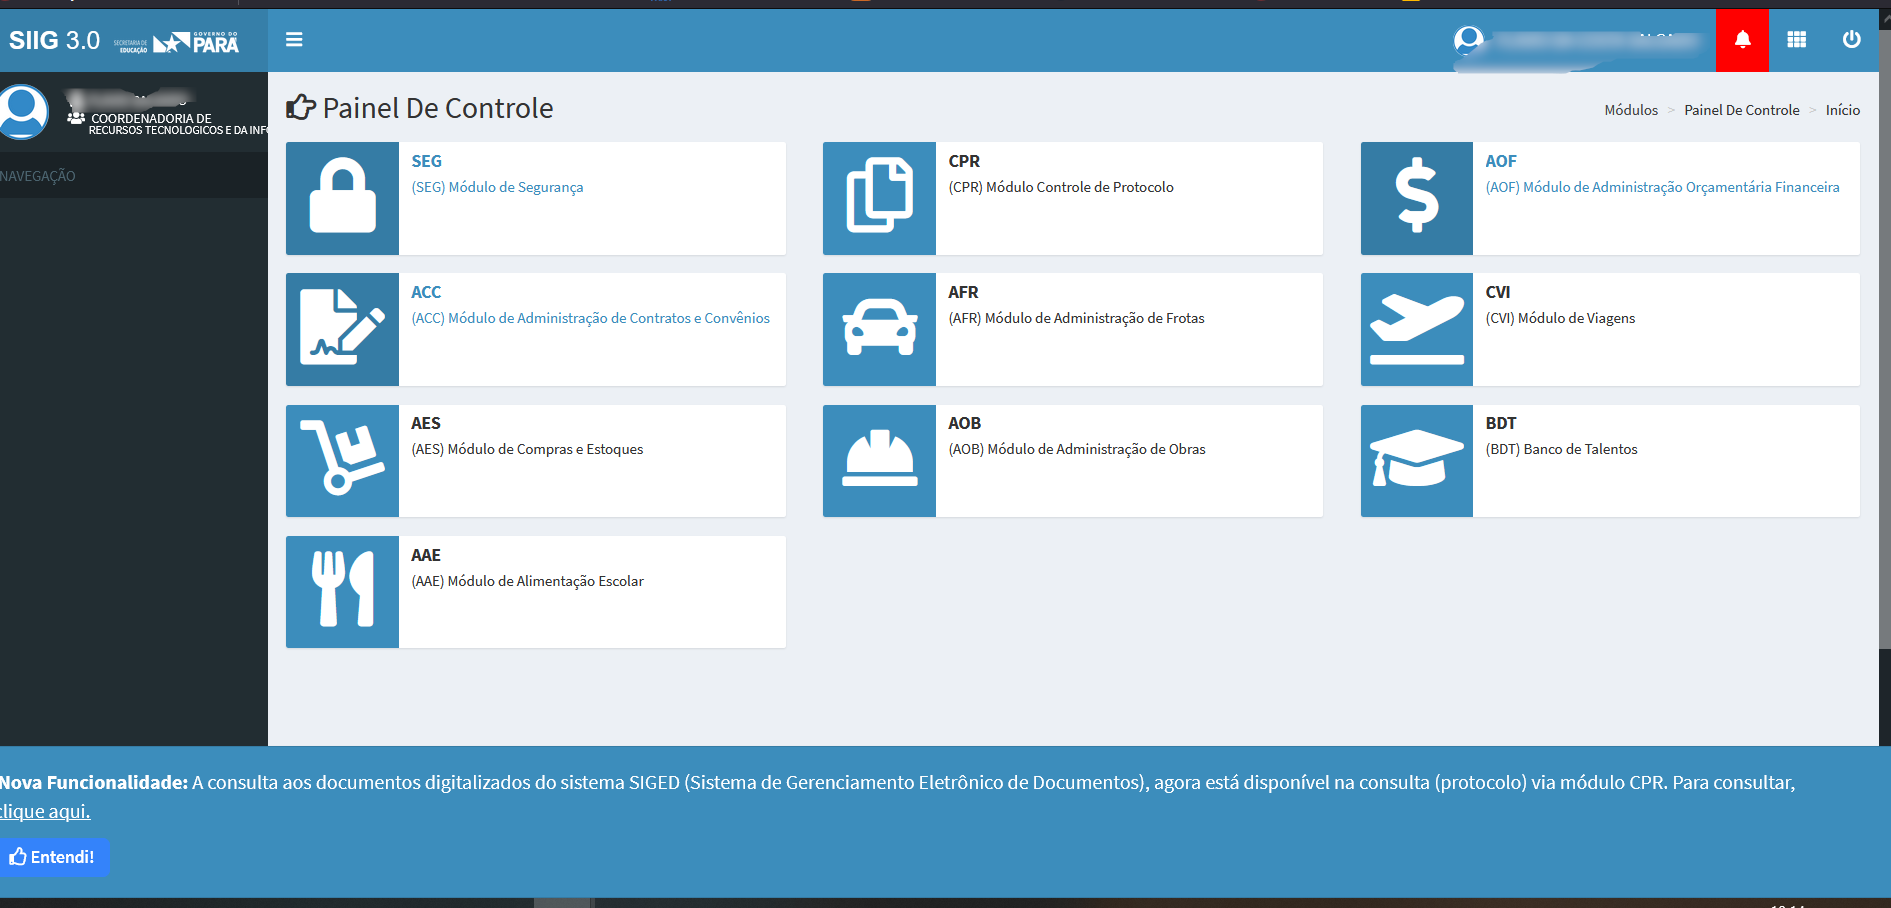Open BDT graduation cap icon tile
The image size is (1891, 908).
coord(1417,461)
